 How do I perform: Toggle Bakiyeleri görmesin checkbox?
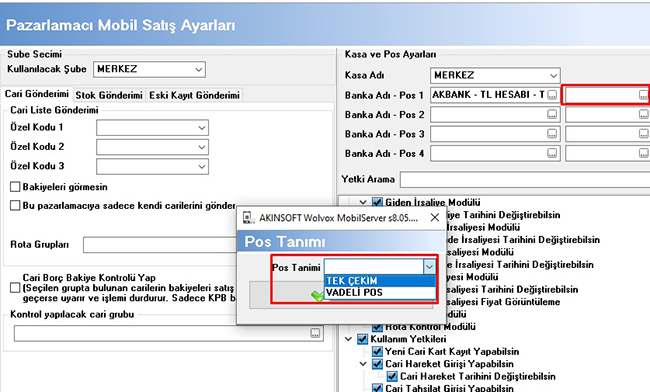coord(15,187)
